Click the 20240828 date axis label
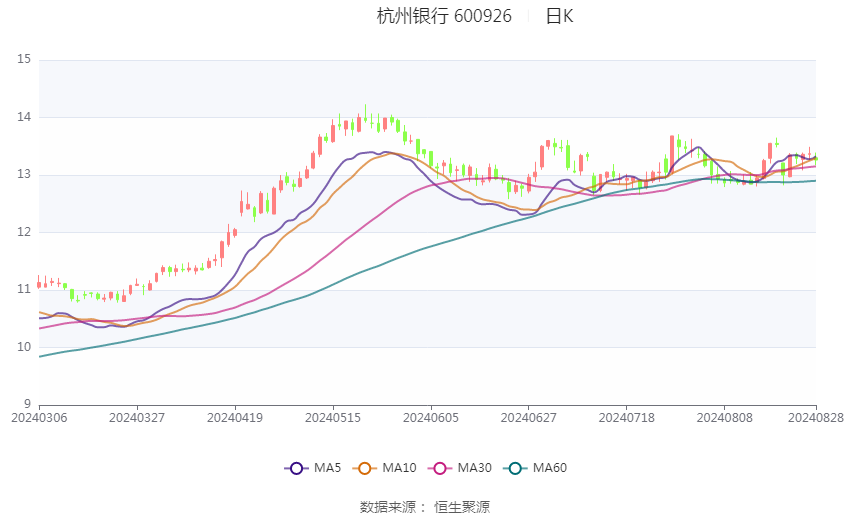Viewport: 850px width, 517px height. point(816,418)
